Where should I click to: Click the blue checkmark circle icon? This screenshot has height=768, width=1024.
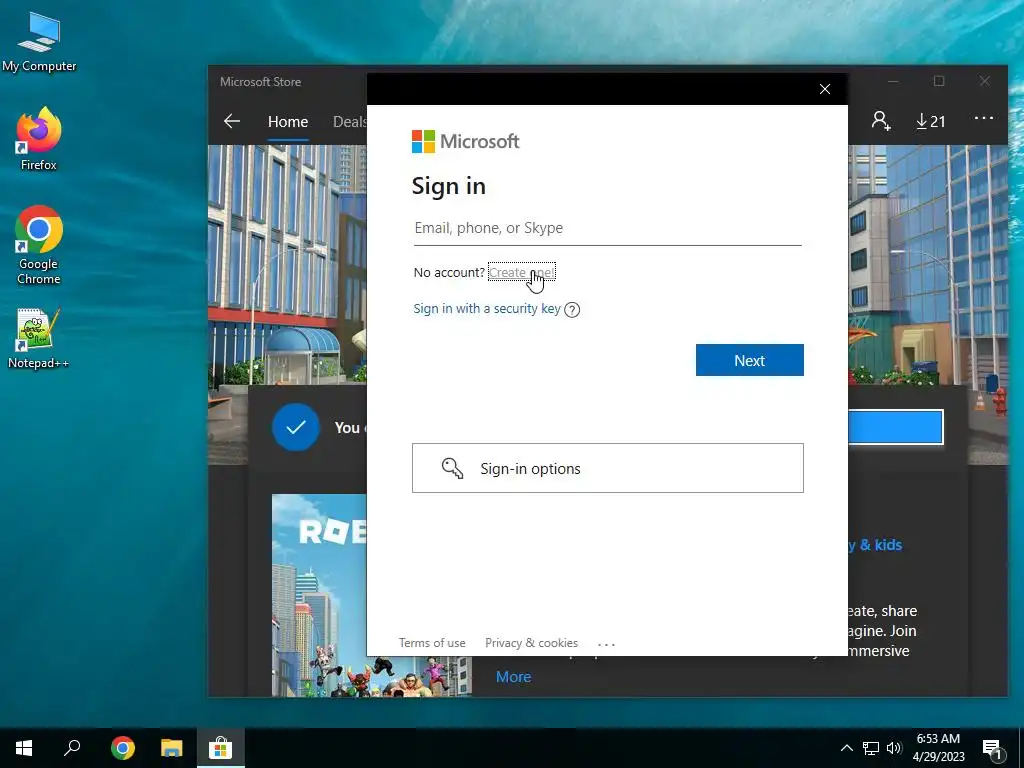(x=296, y=427)
